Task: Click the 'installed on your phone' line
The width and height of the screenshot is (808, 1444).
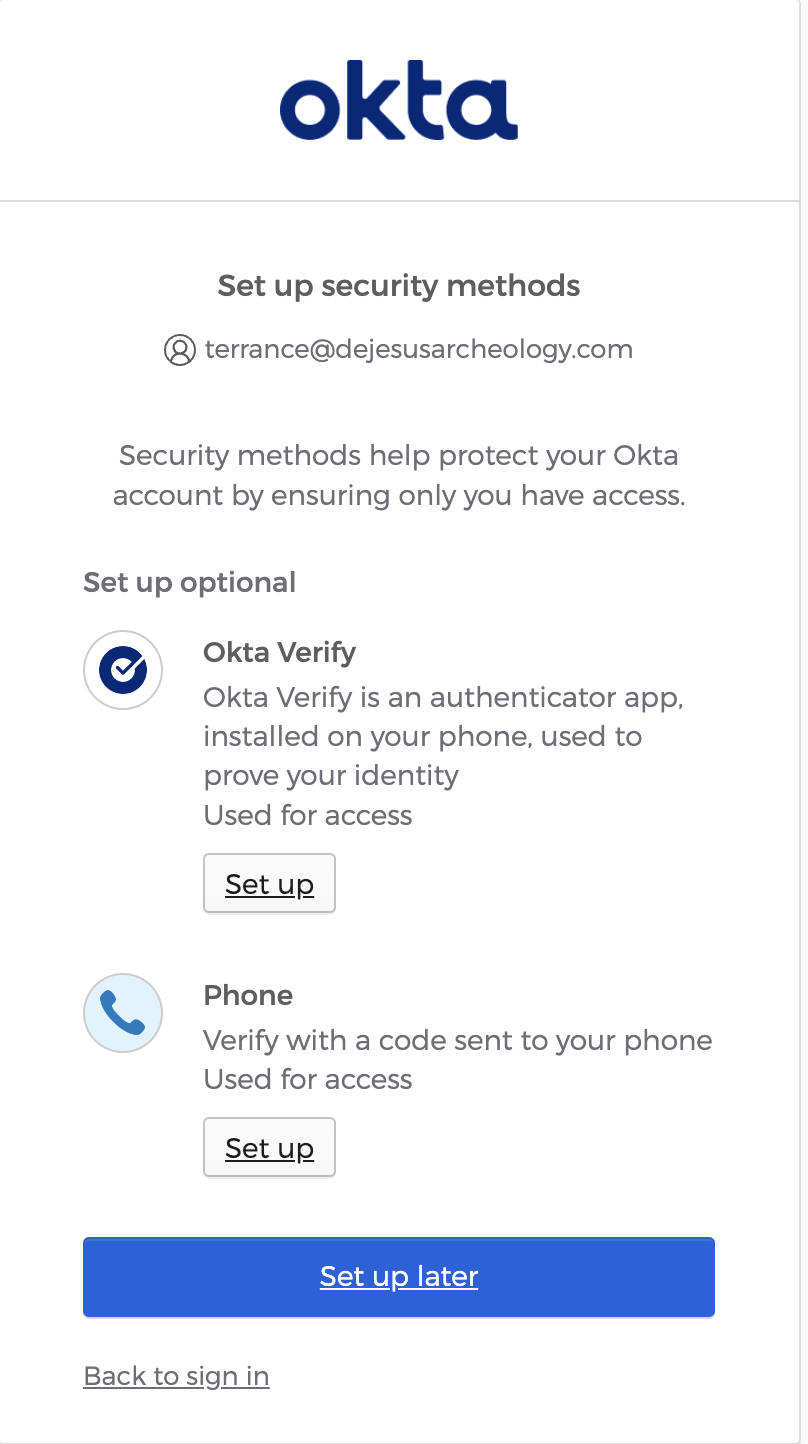Action: pos(422,736)
